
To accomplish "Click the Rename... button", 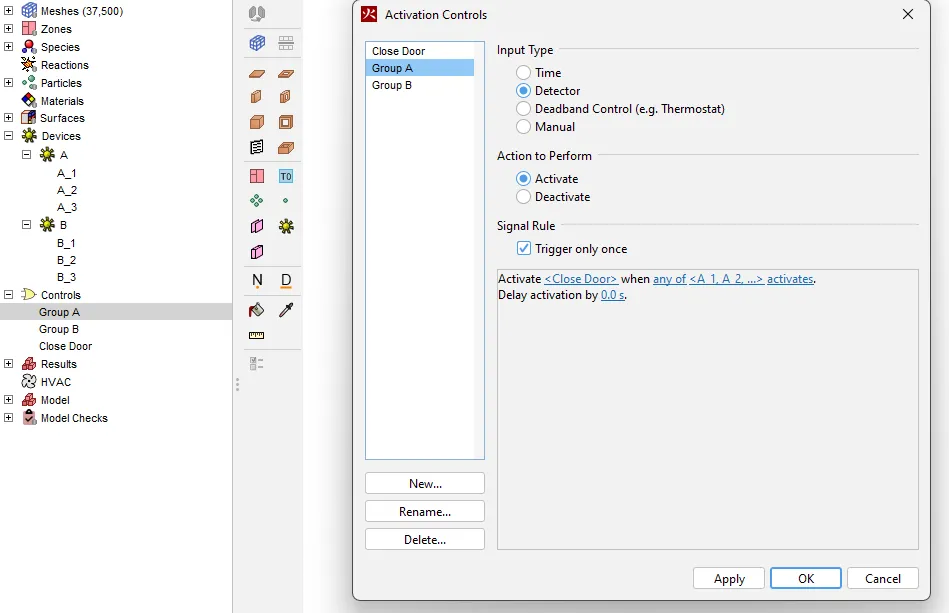I will click(x=425, y=511).
